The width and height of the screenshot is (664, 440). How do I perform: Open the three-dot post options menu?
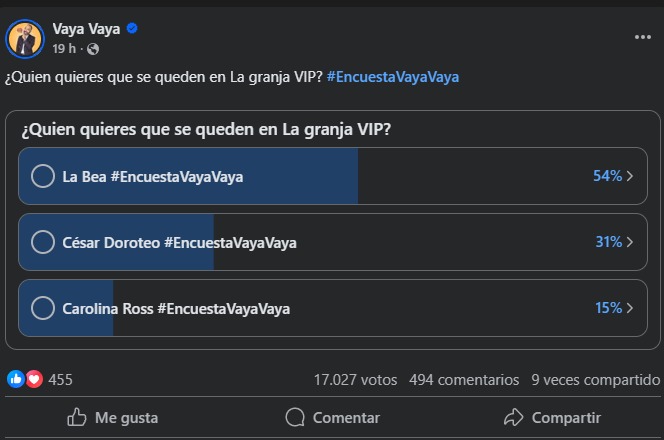642,37
